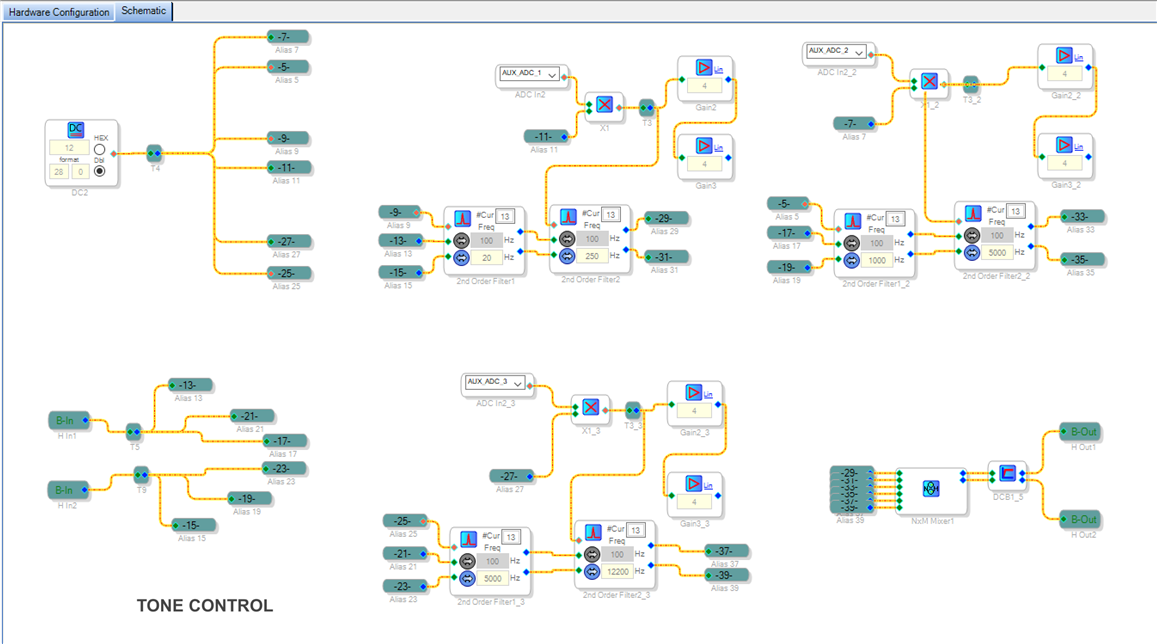Click the gray round button in 2nd Order Filter1_3
1157x644 pixels.
point(467,561)
